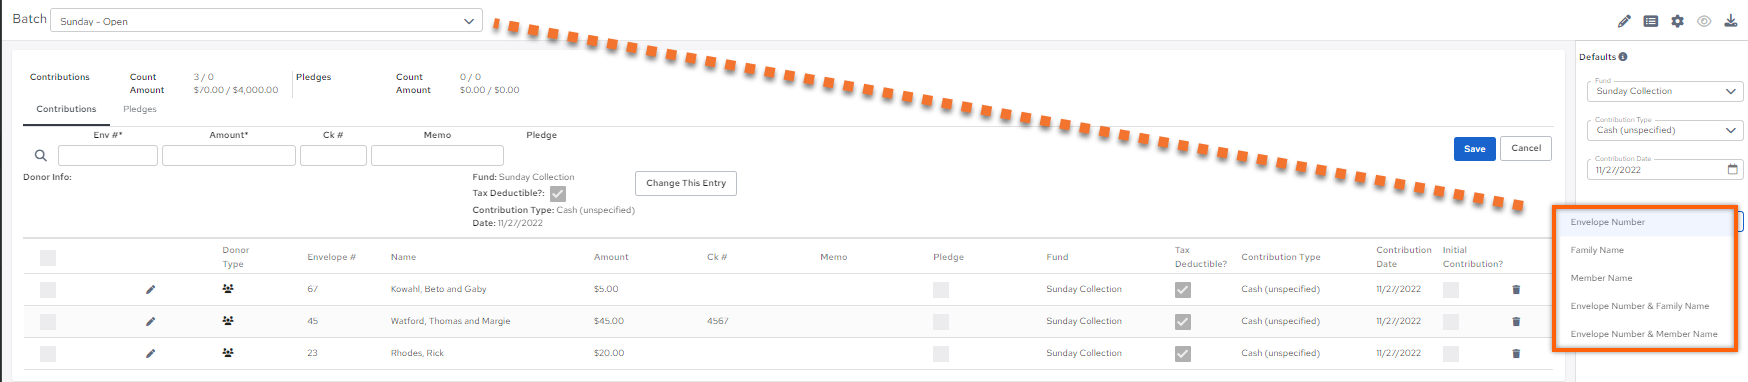Switch to the Pledges tab
1748x382 pixels.
[140, 109]
